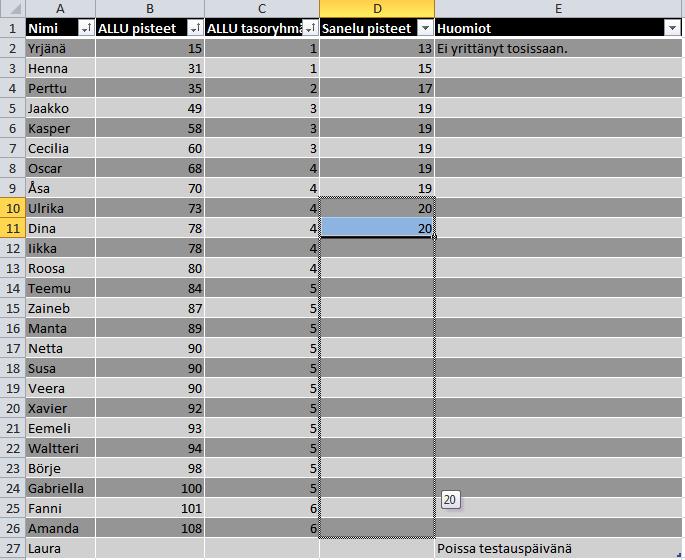The width and height of the screenshot is (685, 560).
Task: Open the ALLU tasoryhmä filter dropdown
Action: point(310,28)
